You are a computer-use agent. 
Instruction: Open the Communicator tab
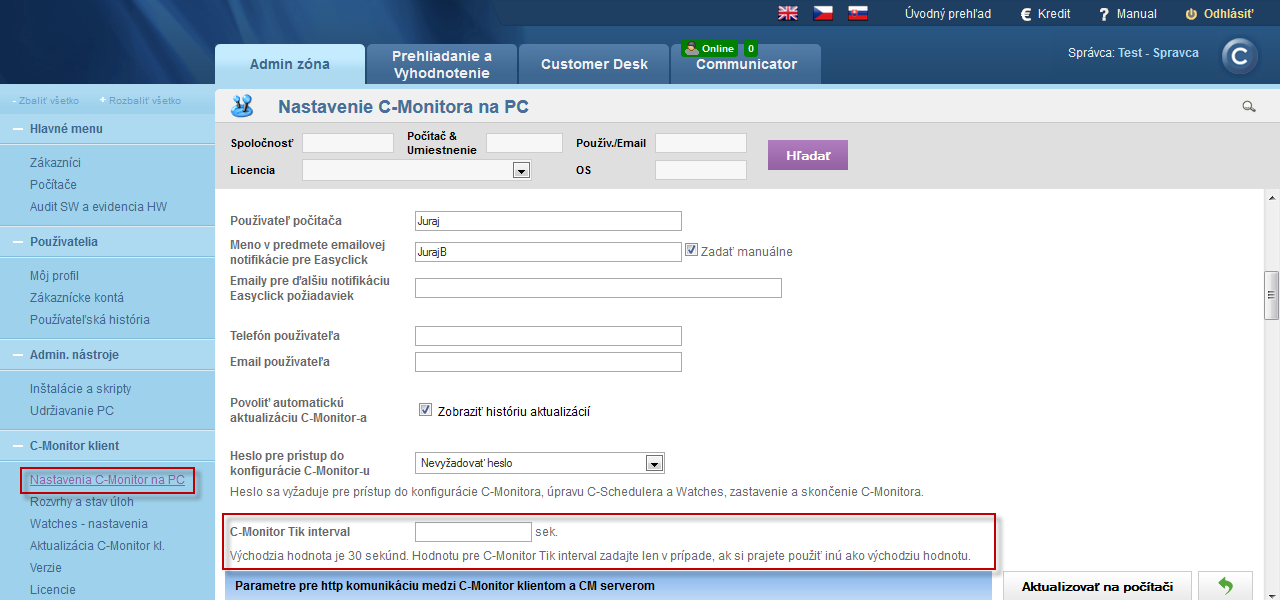click(x=746, y=65)
